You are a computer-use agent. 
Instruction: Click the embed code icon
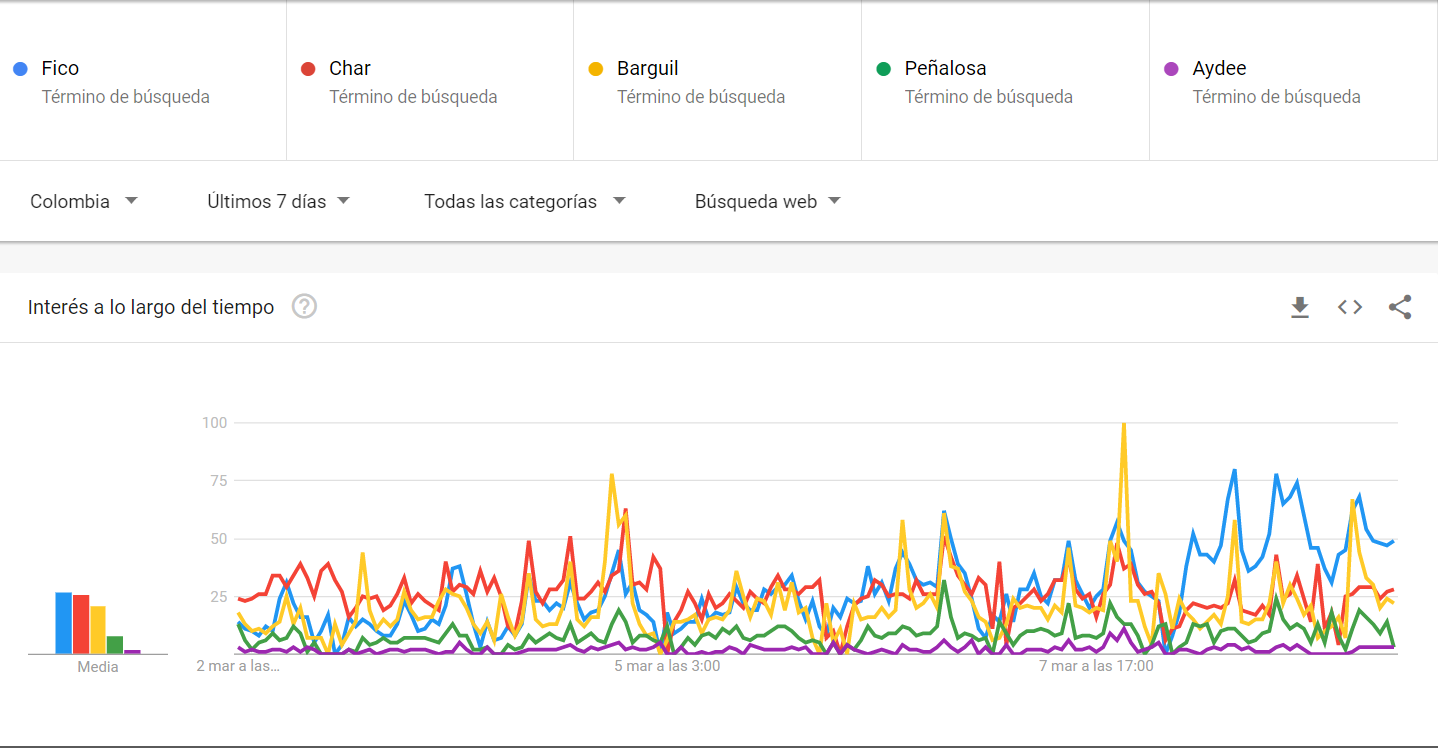pos(1350,307)
